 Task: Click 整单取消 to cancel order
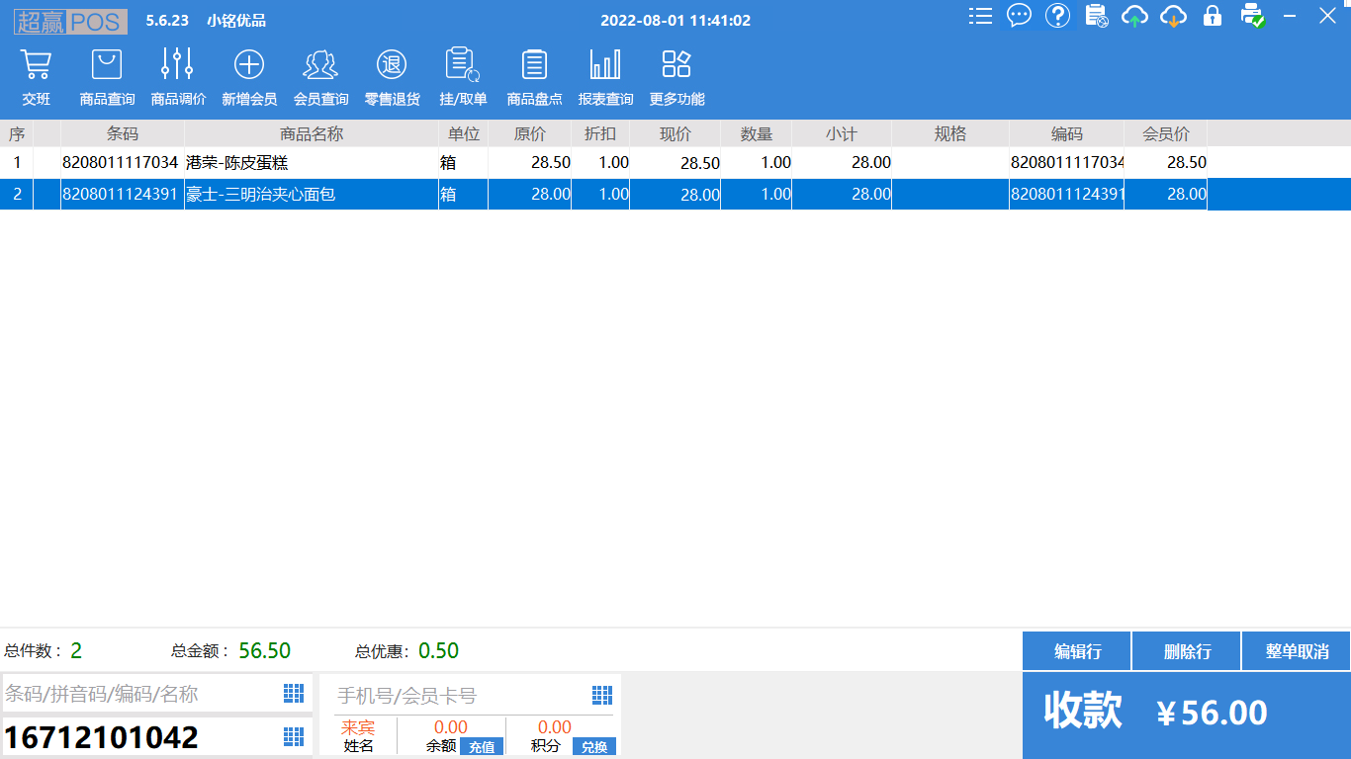1296,652
